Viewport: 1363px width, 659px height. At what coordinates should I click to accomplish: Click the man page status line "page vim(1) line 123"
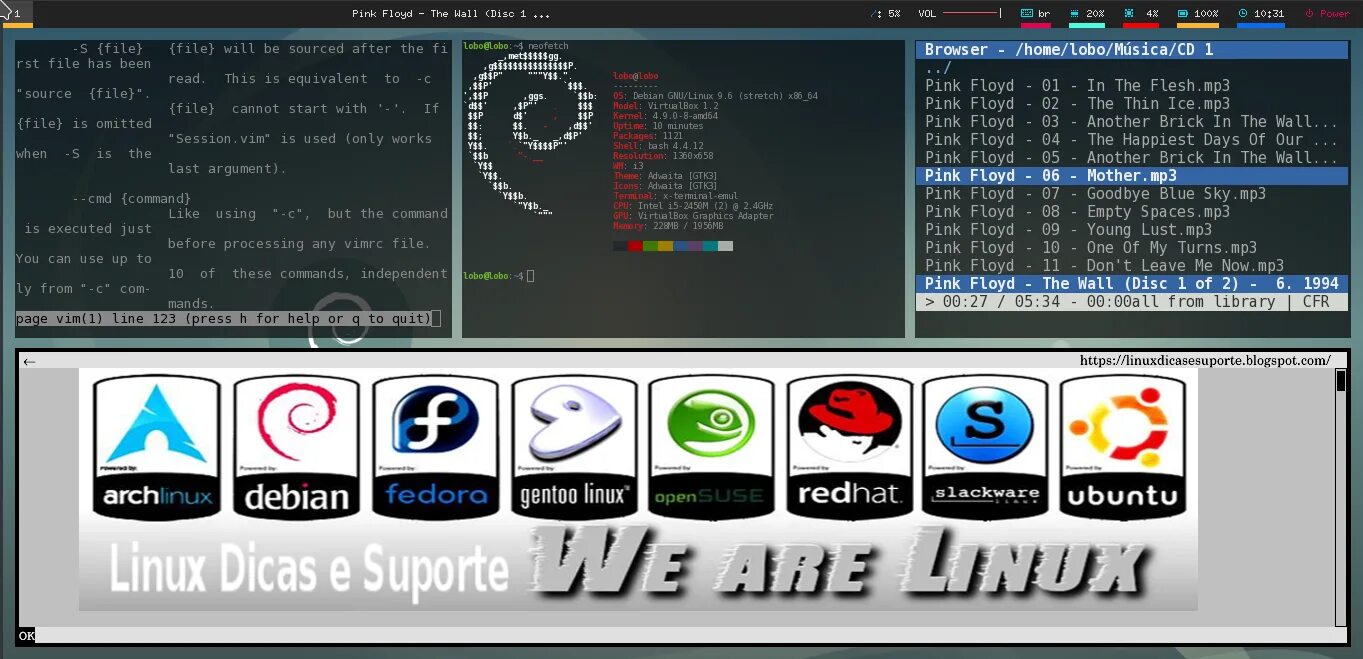(x=224, y=319)
